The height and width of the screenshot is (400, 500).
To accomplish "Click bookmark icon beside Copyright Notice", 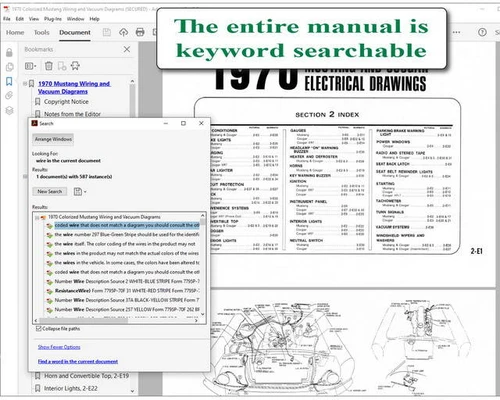I will click(37, 102).
